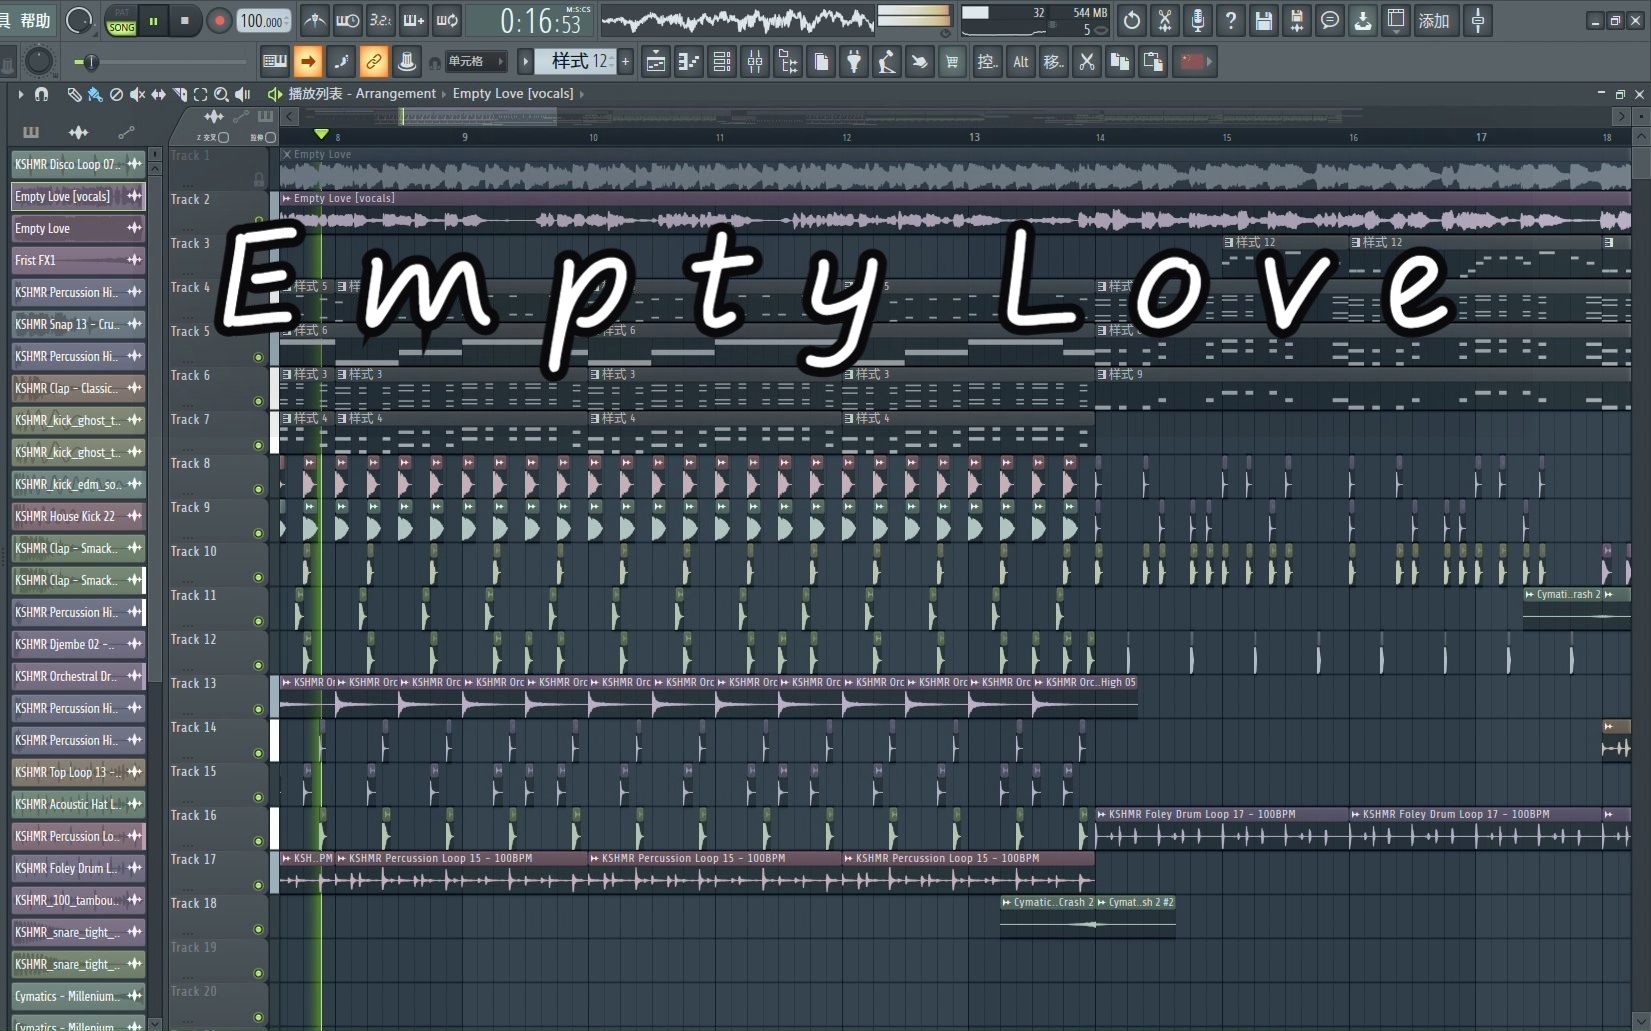1651x1031 pixels.
Task: Save the project with floppy disk icon
Action: [x=1264, y=21]
